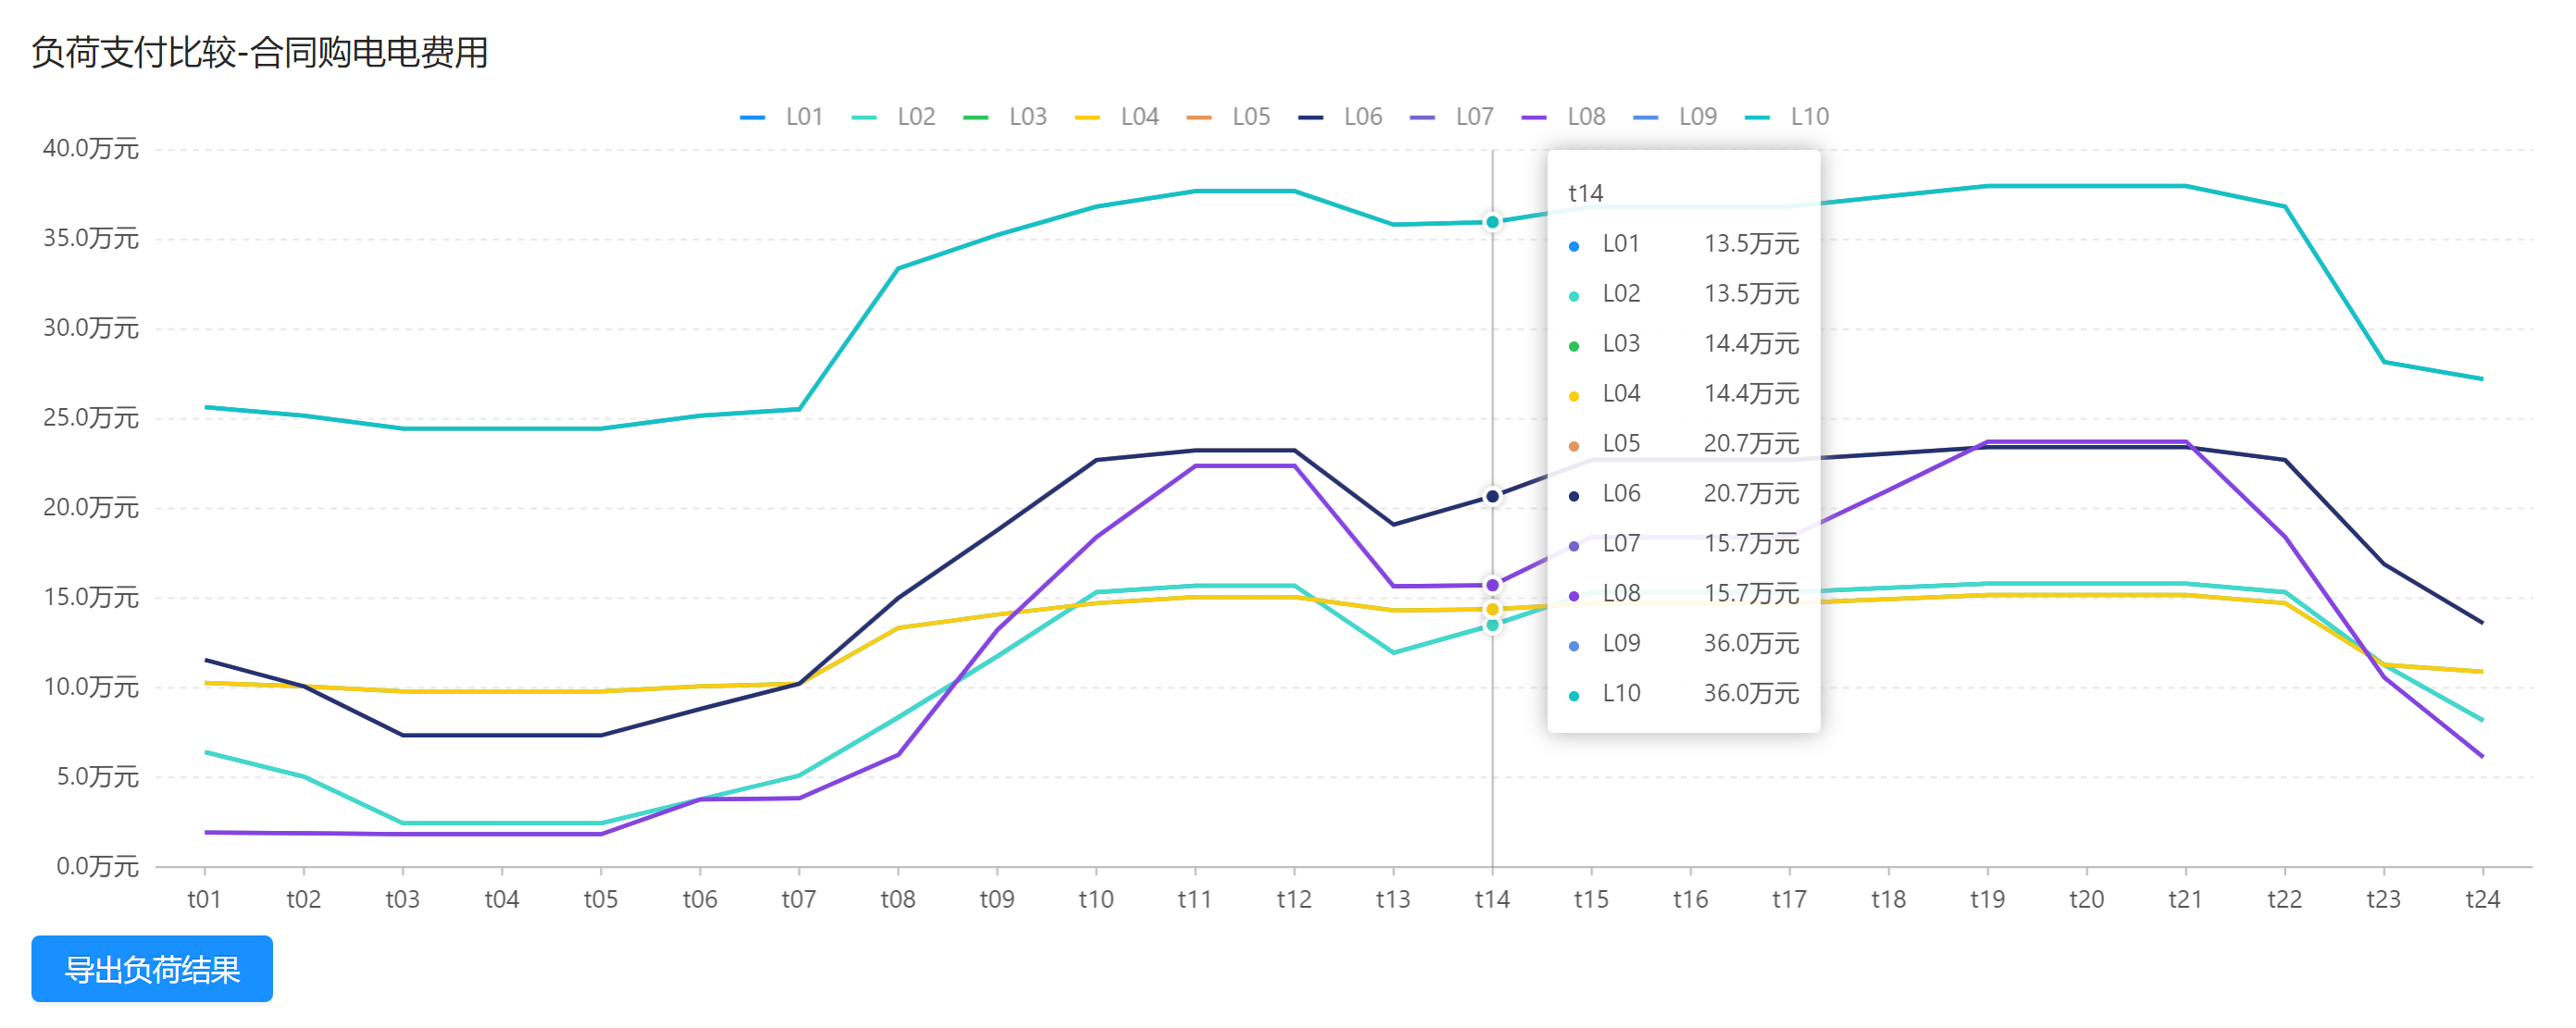This screenshot has height=1028, width=2576.
Task: Click the chart title 负荷支付比较-合同购电电费用
Action: (x=260, y=52)
